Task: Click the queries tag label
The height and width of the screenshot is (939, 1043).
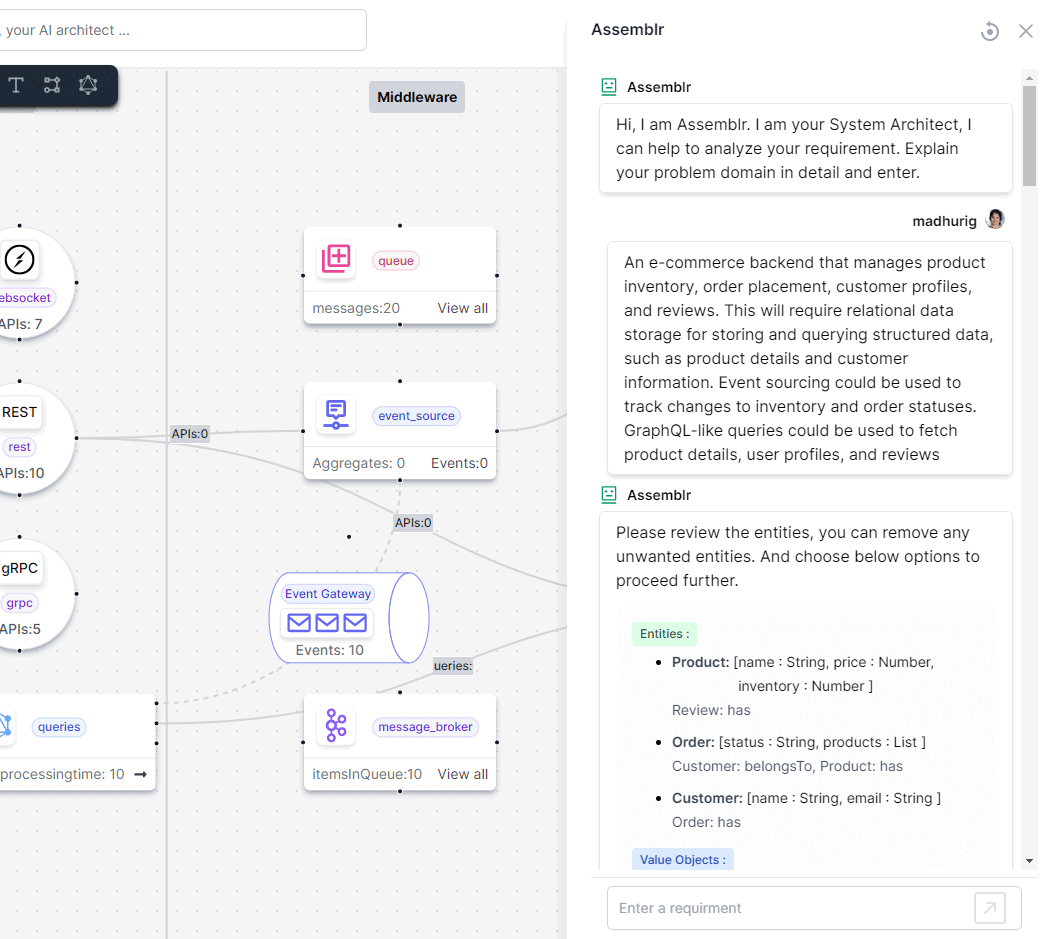Action: [x=59, y=727]
